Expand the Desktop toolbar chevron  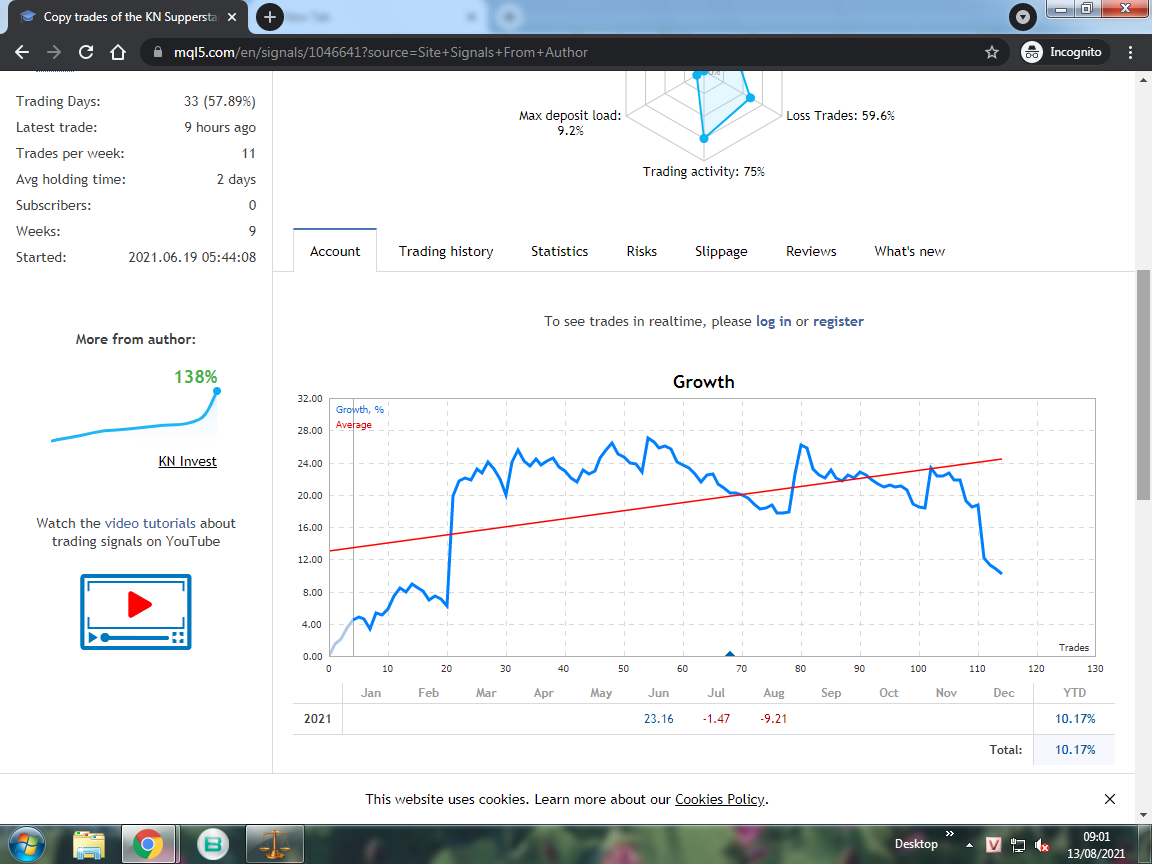[949, 834]
